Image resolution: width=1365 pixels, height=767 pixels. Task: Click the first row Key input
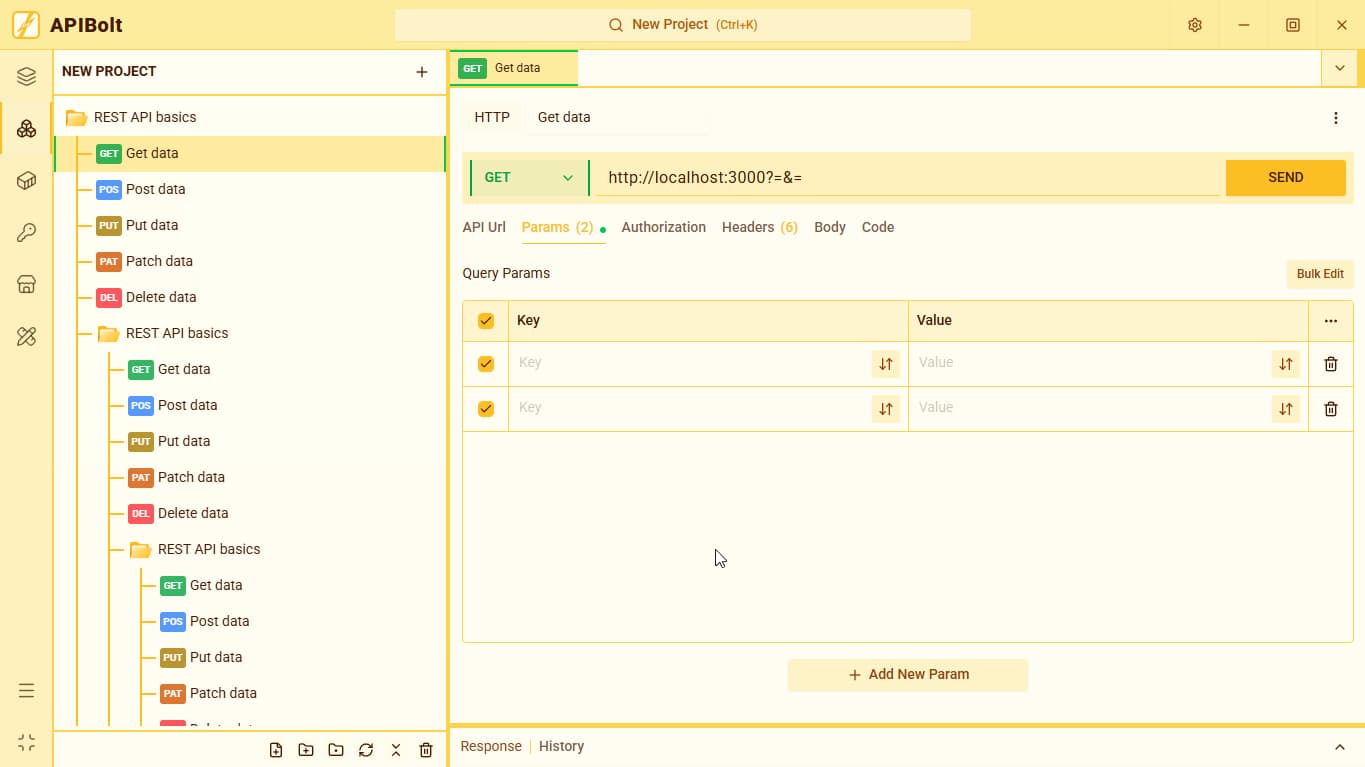[690, 364]
